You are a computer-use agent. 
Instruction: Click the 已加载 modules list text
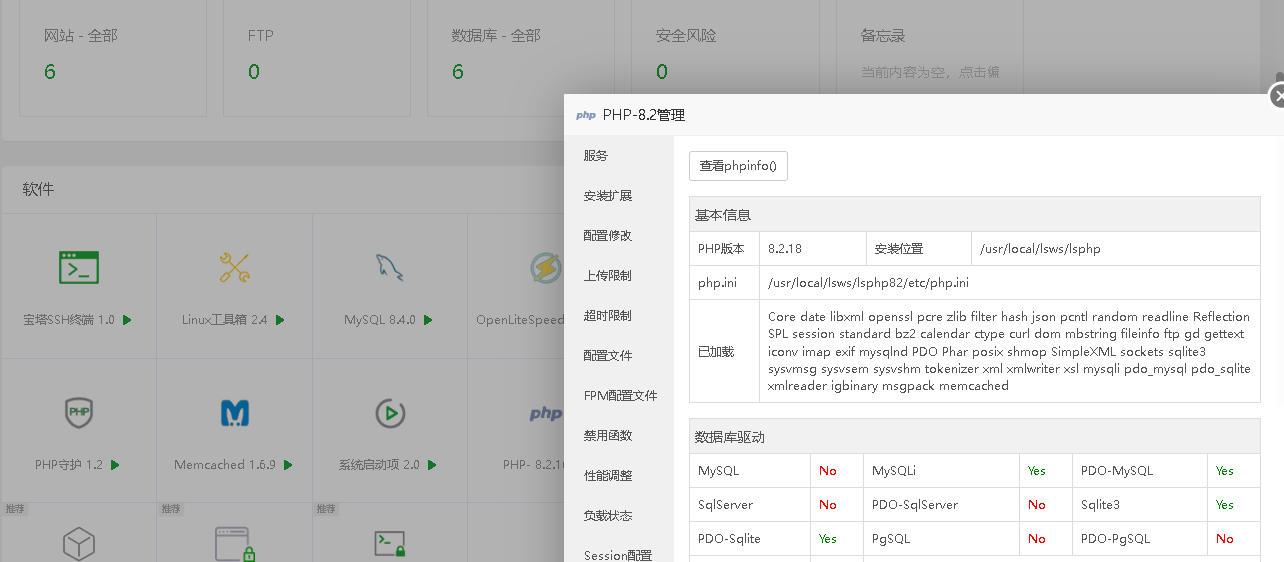[x=1009, y=351]
